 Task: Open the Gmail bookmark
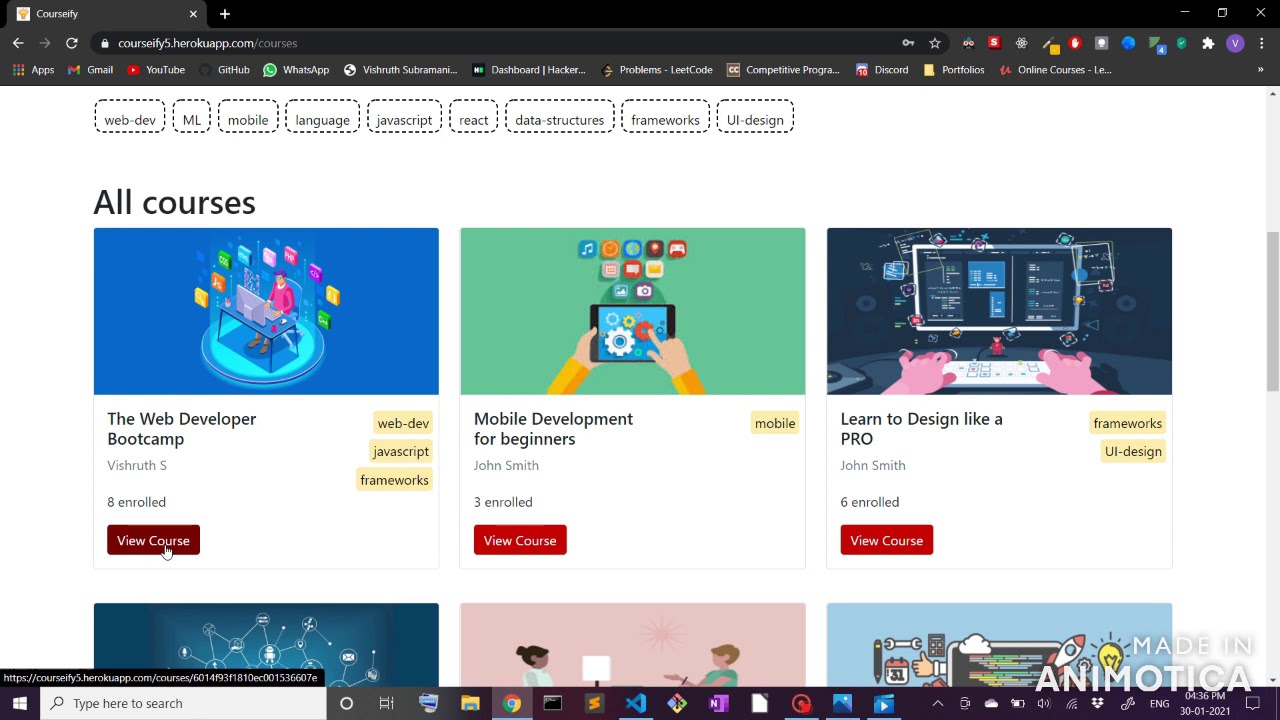90,70
